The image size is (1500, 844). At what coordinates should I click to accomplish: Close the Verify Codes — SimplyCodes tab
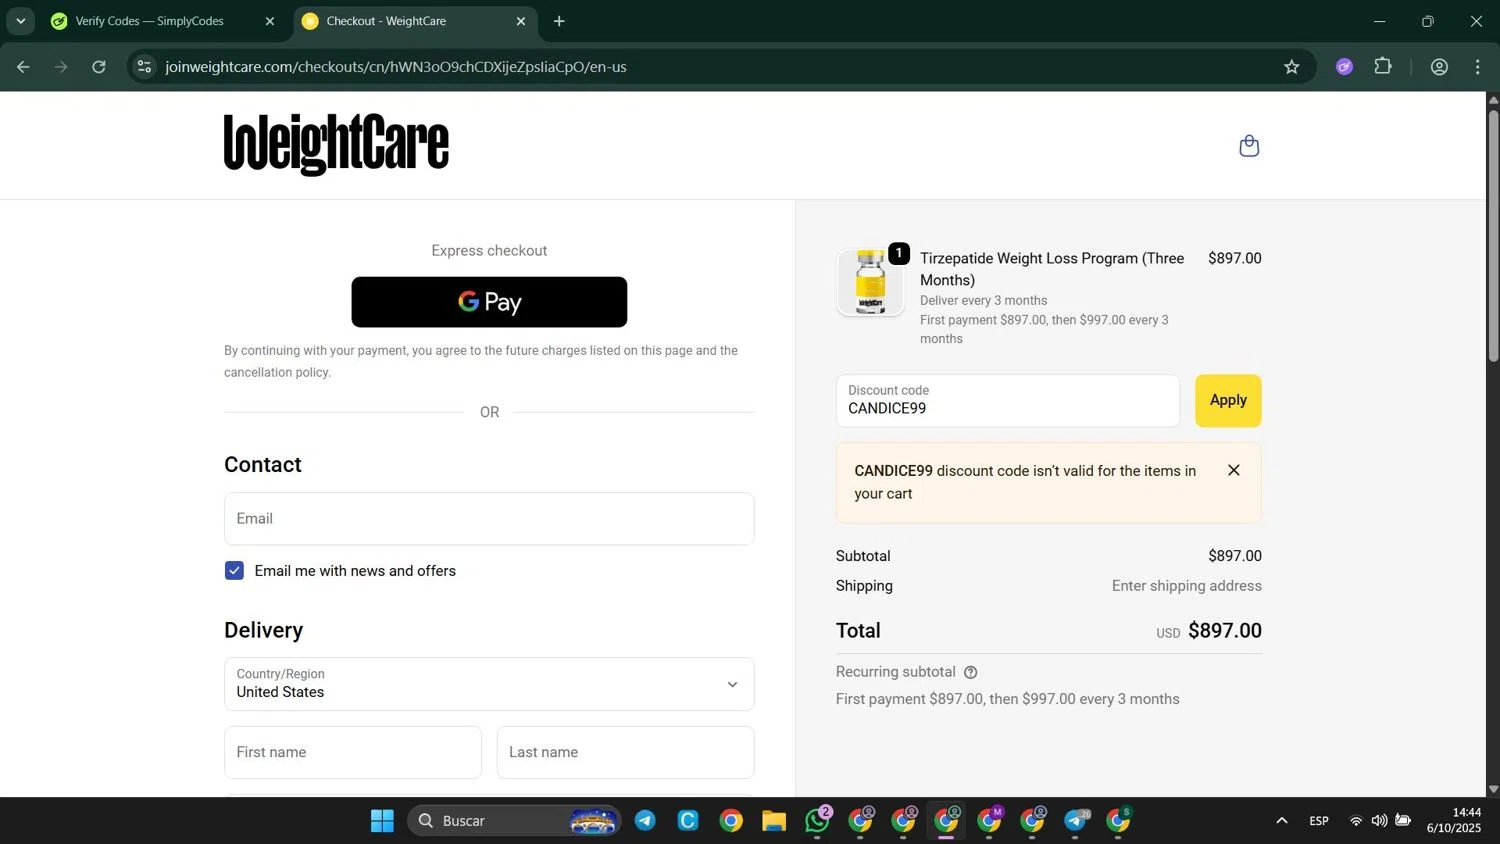(x=269, y=21)
